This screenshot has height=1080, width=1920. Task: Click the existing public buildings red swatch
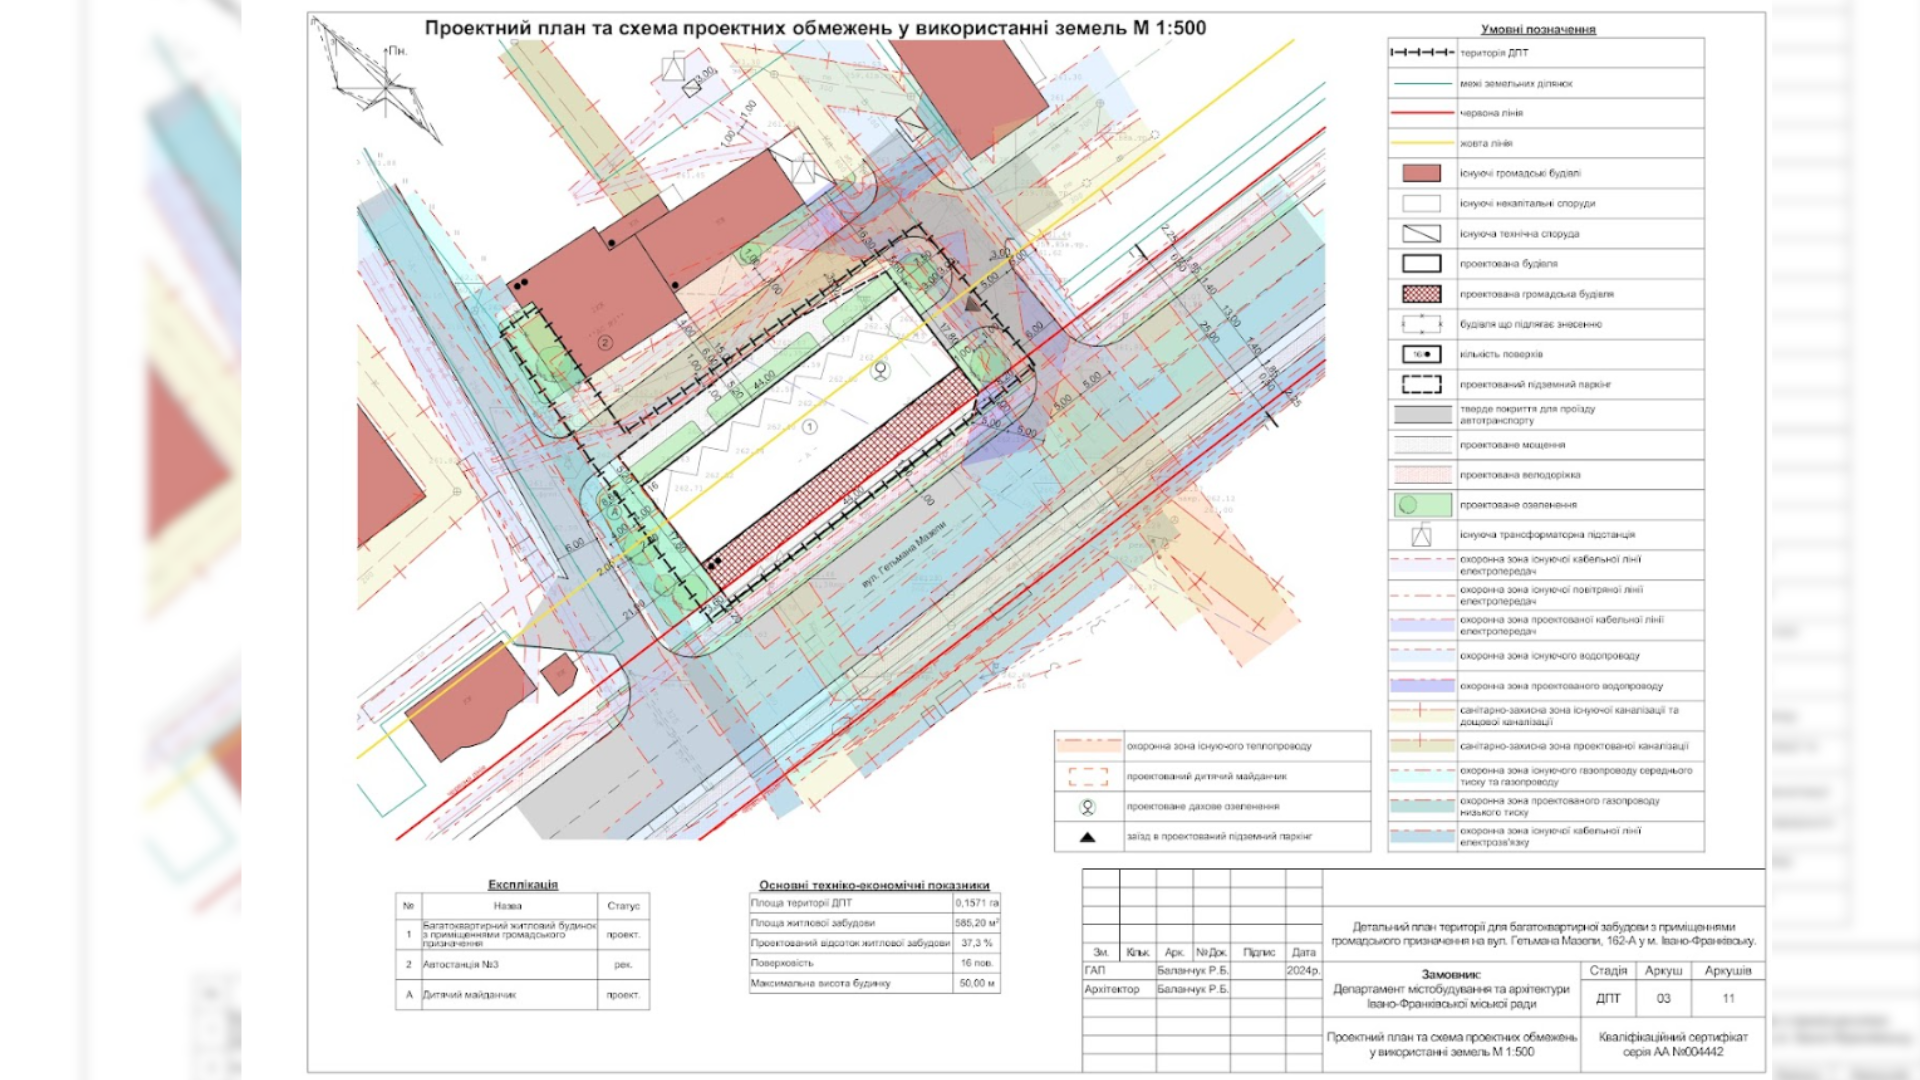point(1421,173)
